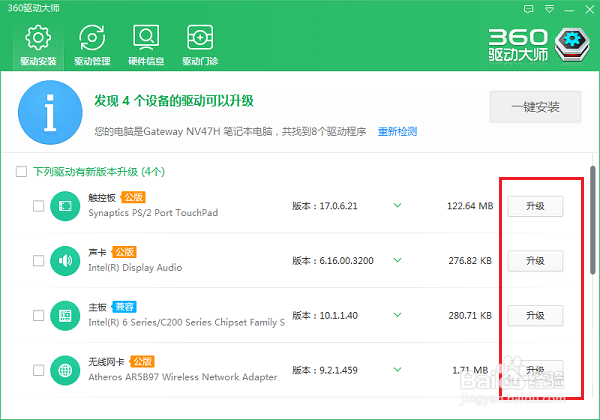Screen dimensions: 600x420
Task: Go to the 驱动门诊 tab
Action: coord(200,46)
